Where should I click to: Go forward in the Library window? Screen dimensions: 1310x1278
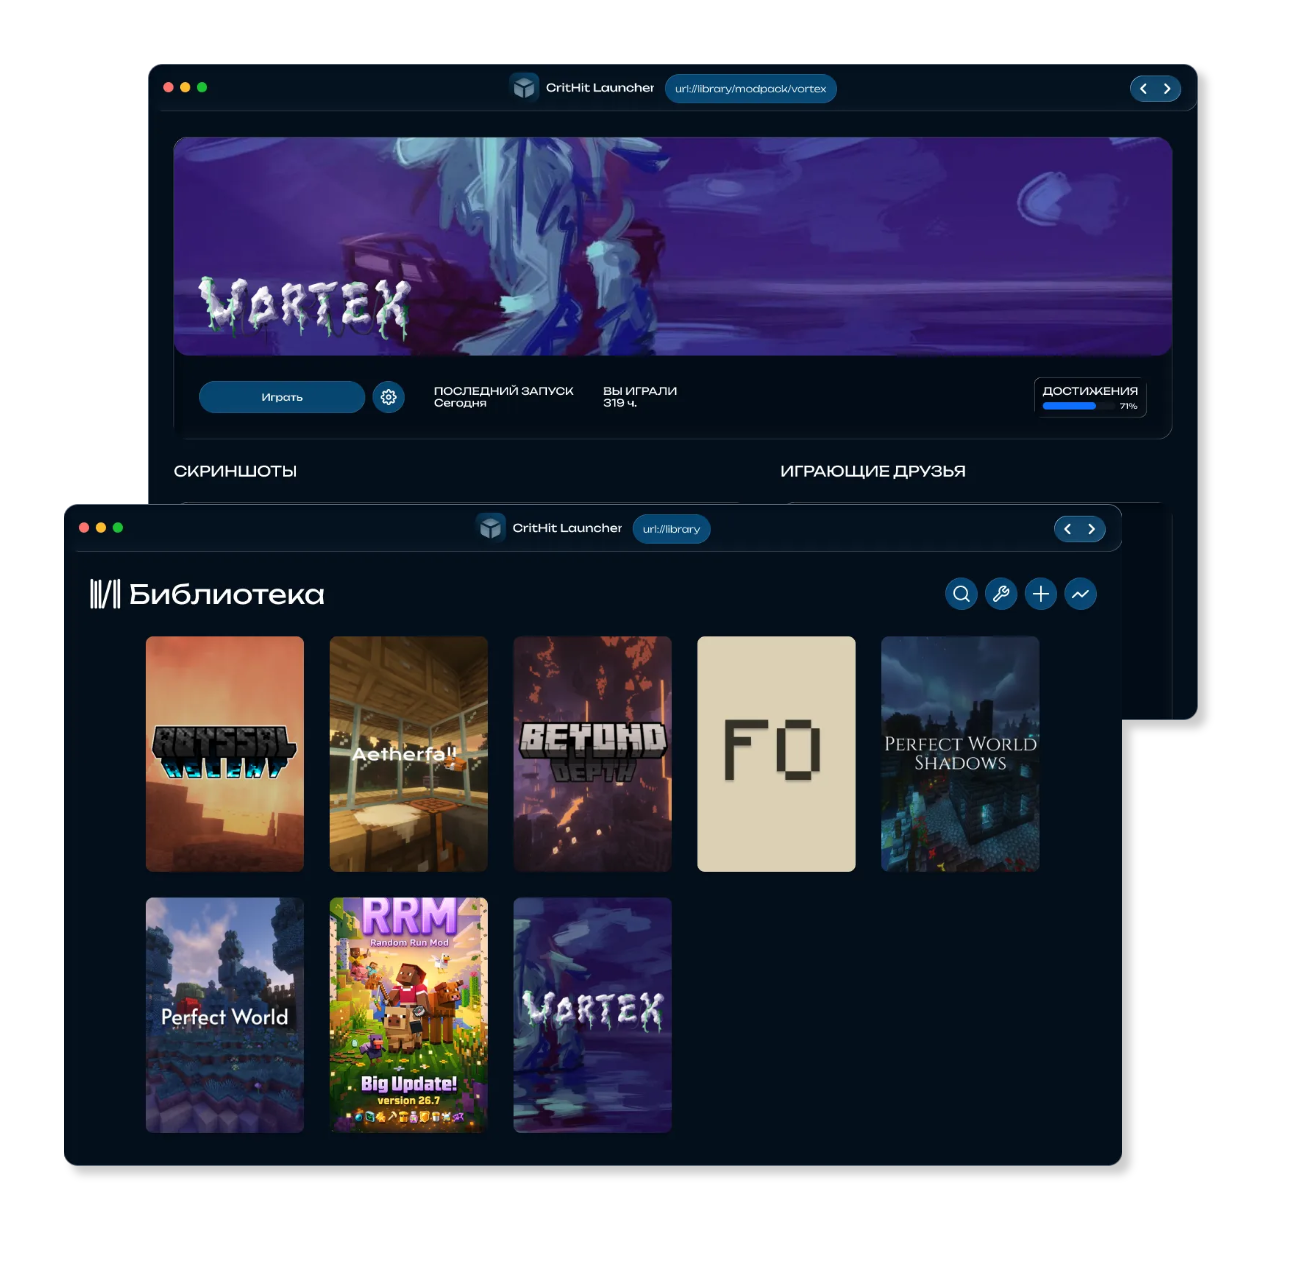coord(1092,529)
